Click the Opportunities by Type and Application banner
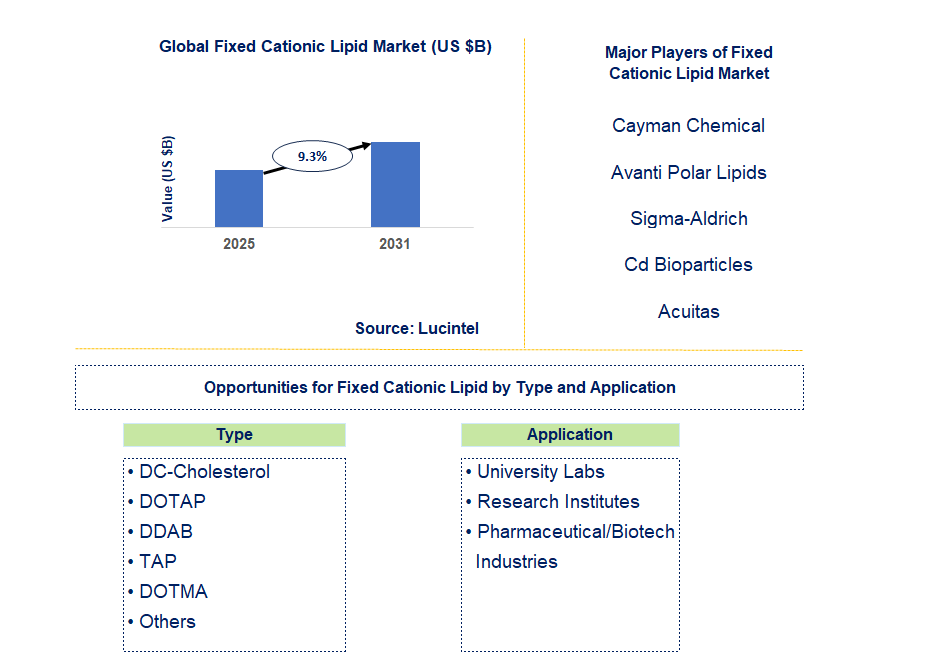The width and height of the screenshot is (932, 672). 439,387
